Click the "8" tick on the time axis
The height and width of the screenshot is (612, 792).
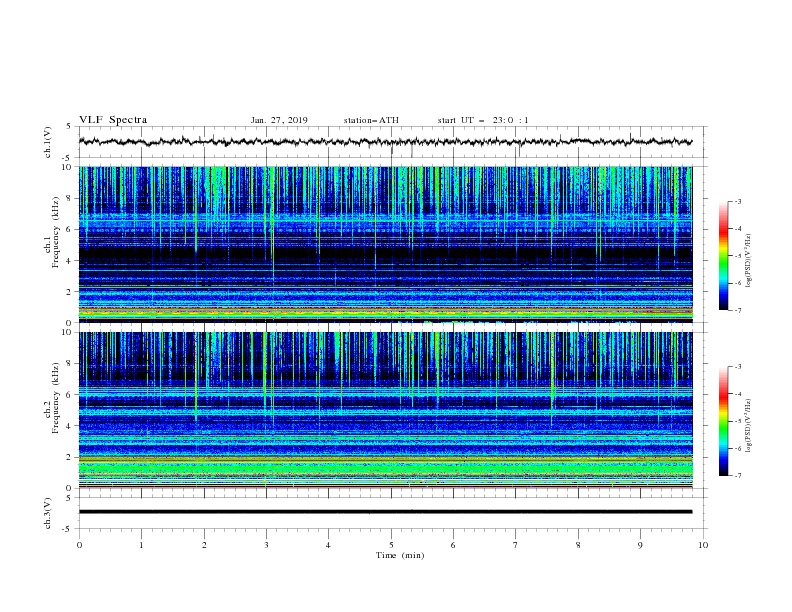coord(578,545)
